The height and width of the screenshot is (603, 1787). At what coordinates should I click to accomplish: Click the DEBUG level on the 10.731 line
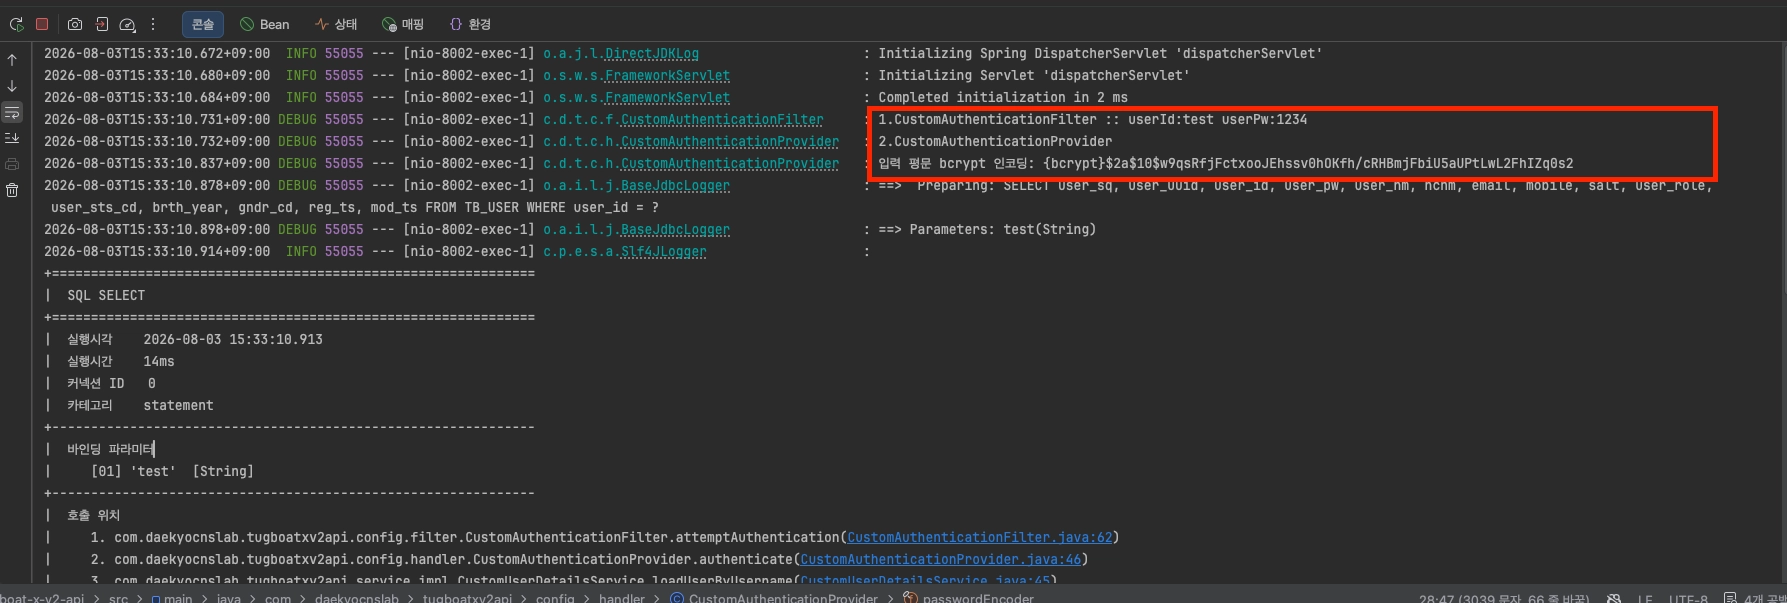tap(297, 120)
